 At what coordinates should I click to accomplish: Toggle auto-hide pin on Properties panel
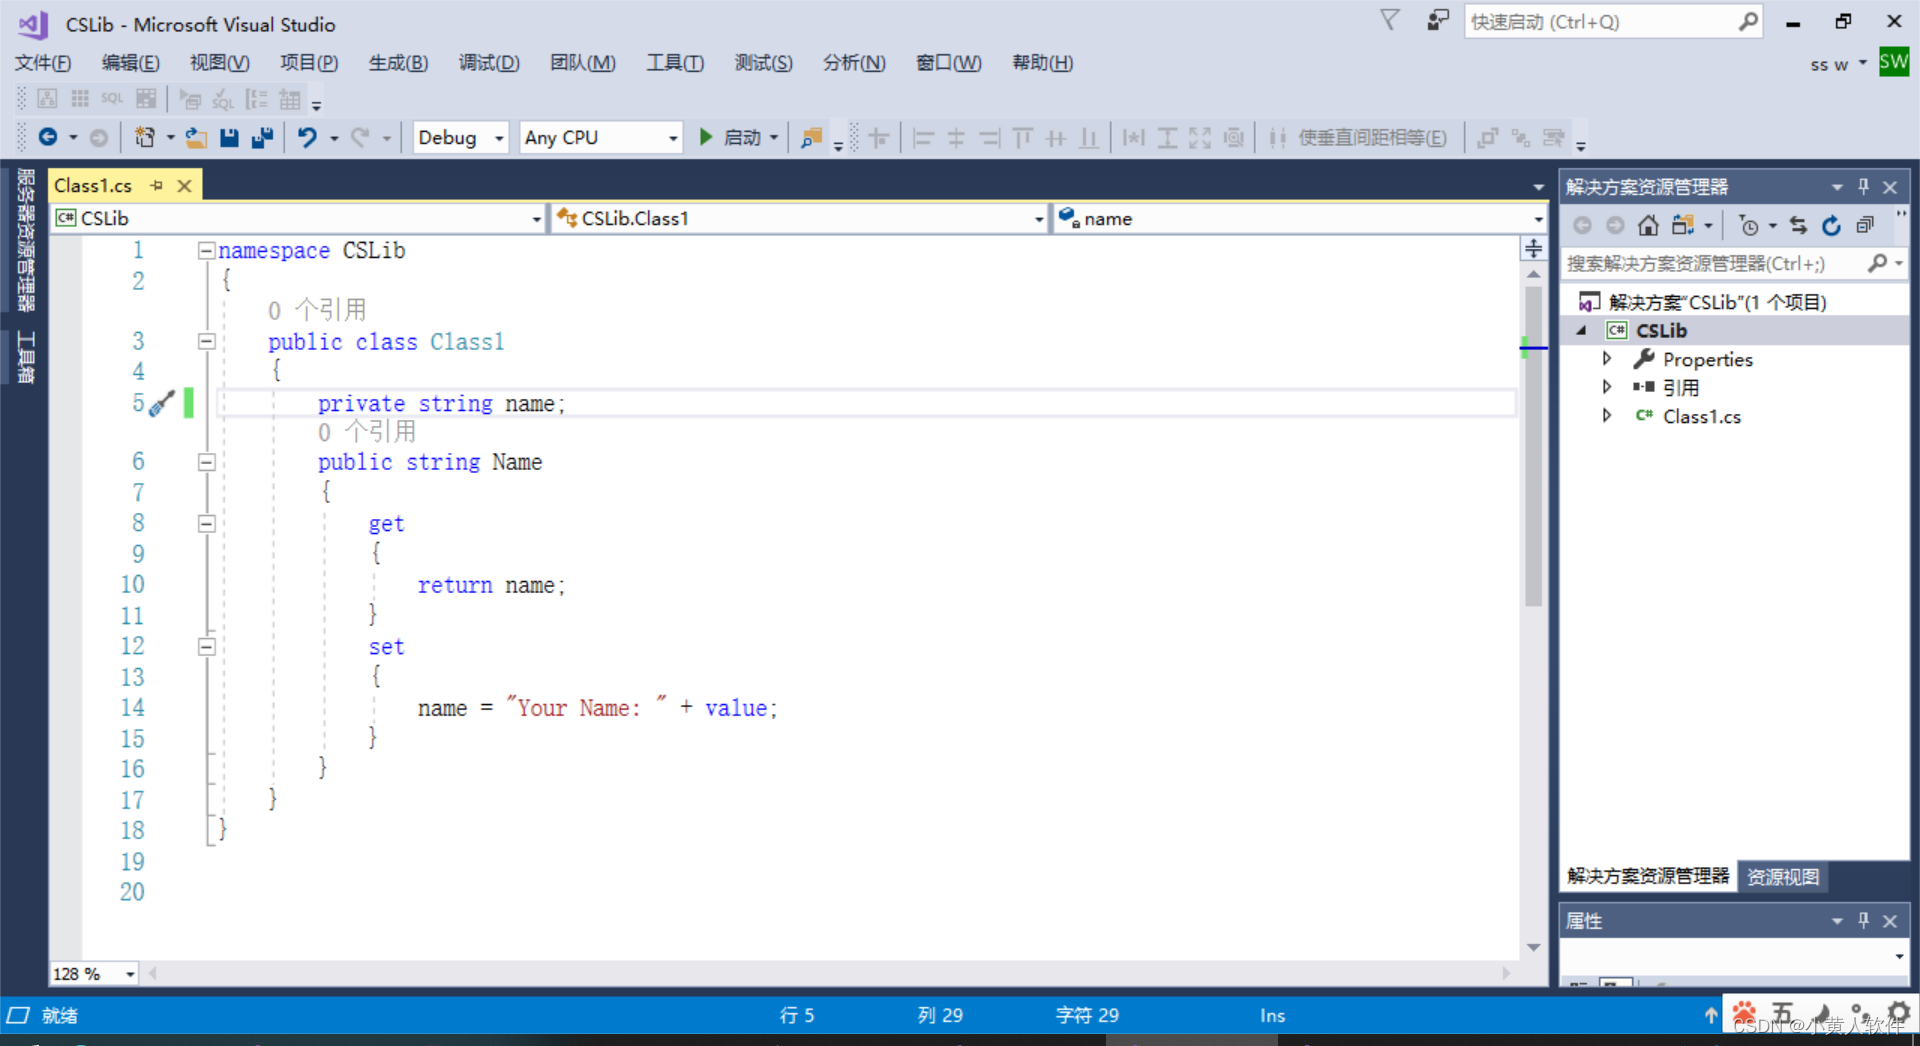[x=1863, y=921]
